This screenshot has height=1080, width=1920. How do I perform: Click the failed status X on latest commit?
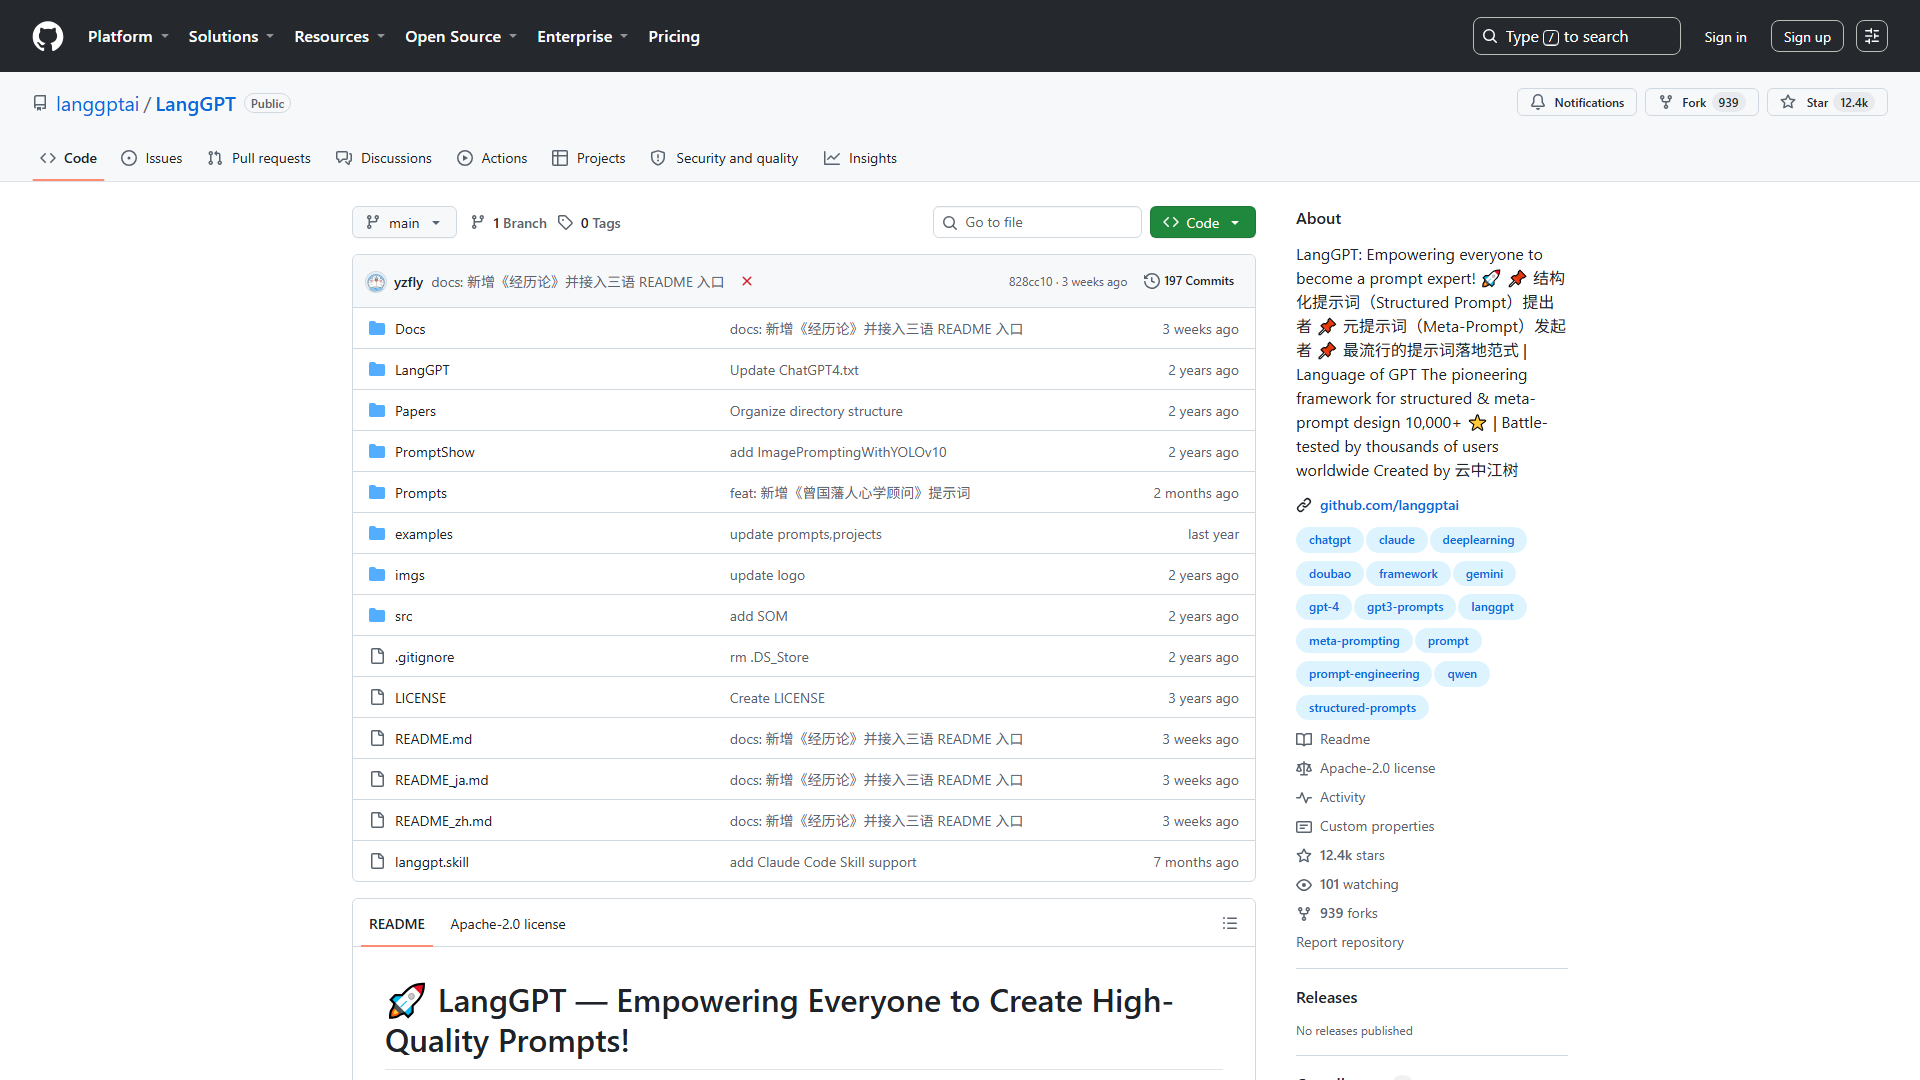click(x=747, y=281)
